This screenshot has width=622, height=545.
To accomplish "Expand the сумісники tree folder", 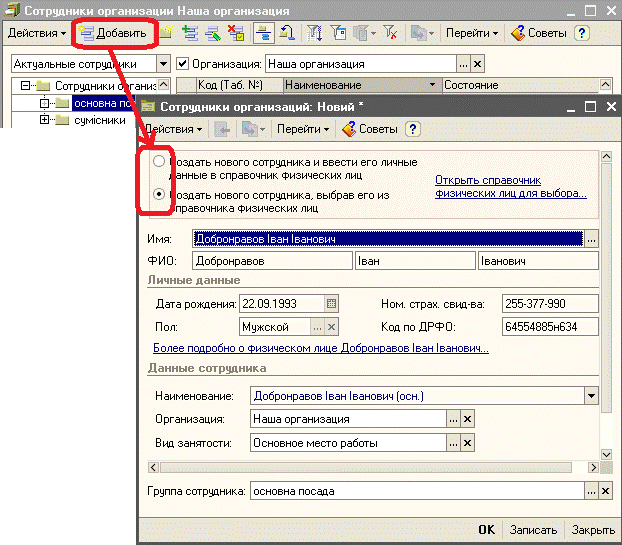I will (44, 120).
